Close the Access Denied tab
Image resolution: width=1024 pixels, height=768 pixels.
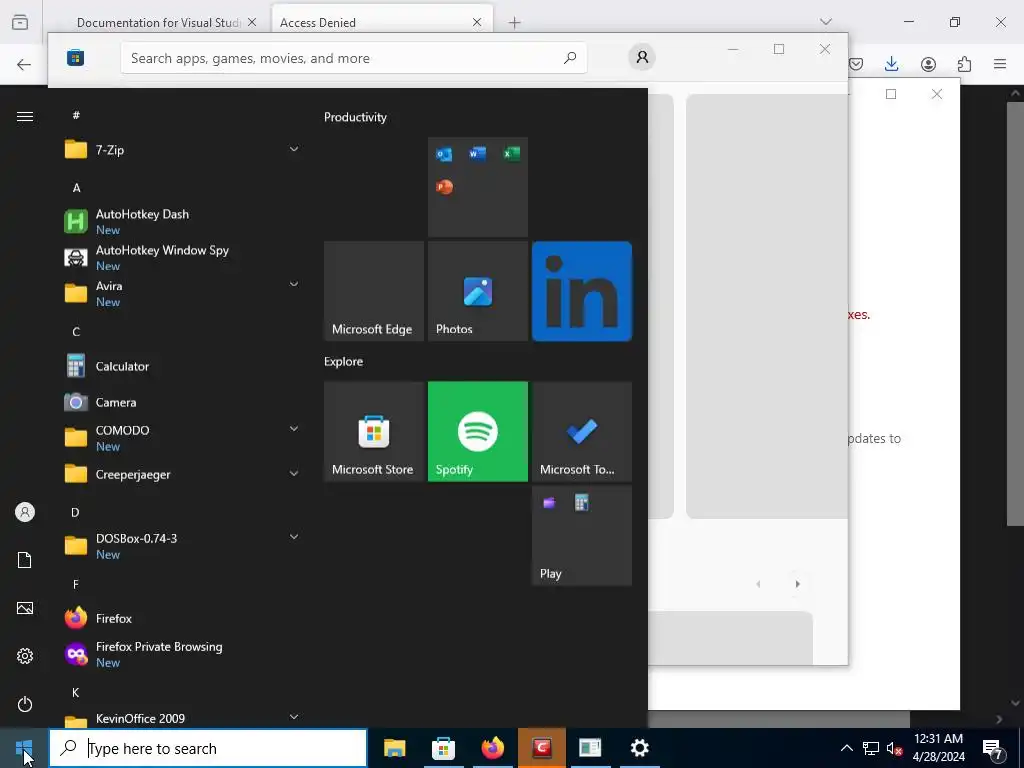tap(477, 22)
